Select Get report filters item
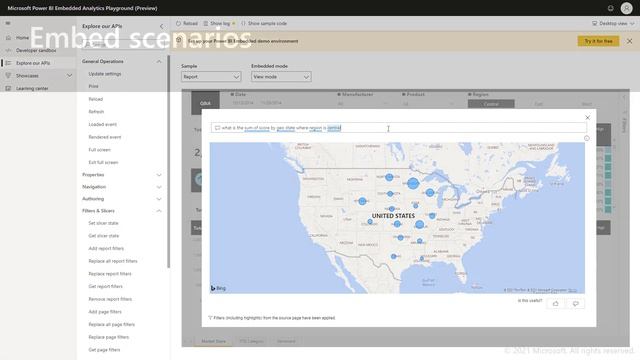This screenshot has width=640, height=360. (x=105, y=287)
